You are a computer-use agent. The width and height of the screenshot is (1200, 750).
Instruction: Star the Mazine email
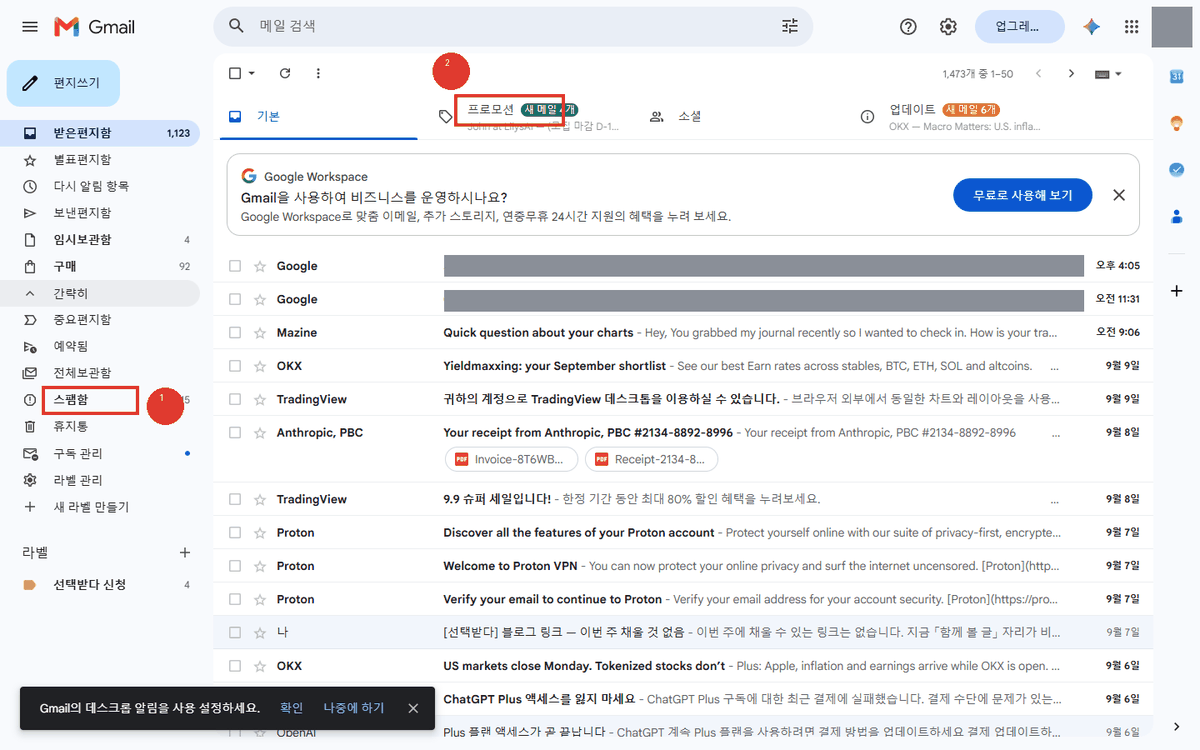coord(260,332)
